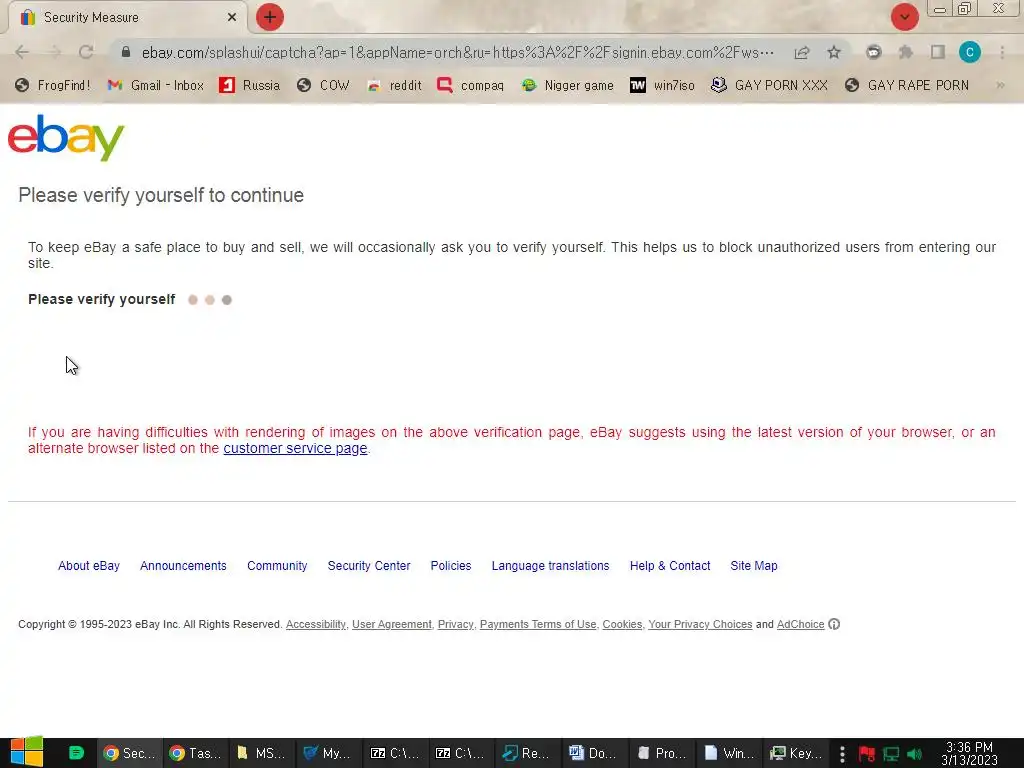Switch to the Pro... taskbar item
1024x768 pixels.
point(660,754)
